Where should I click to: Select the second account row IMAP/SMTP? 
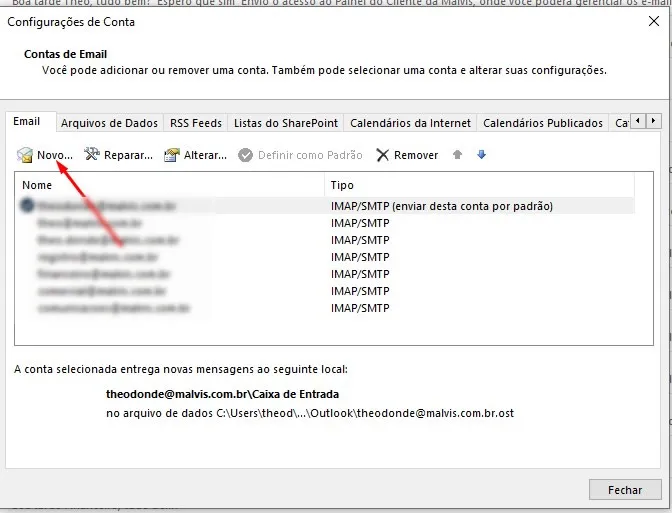pos(327,223)
